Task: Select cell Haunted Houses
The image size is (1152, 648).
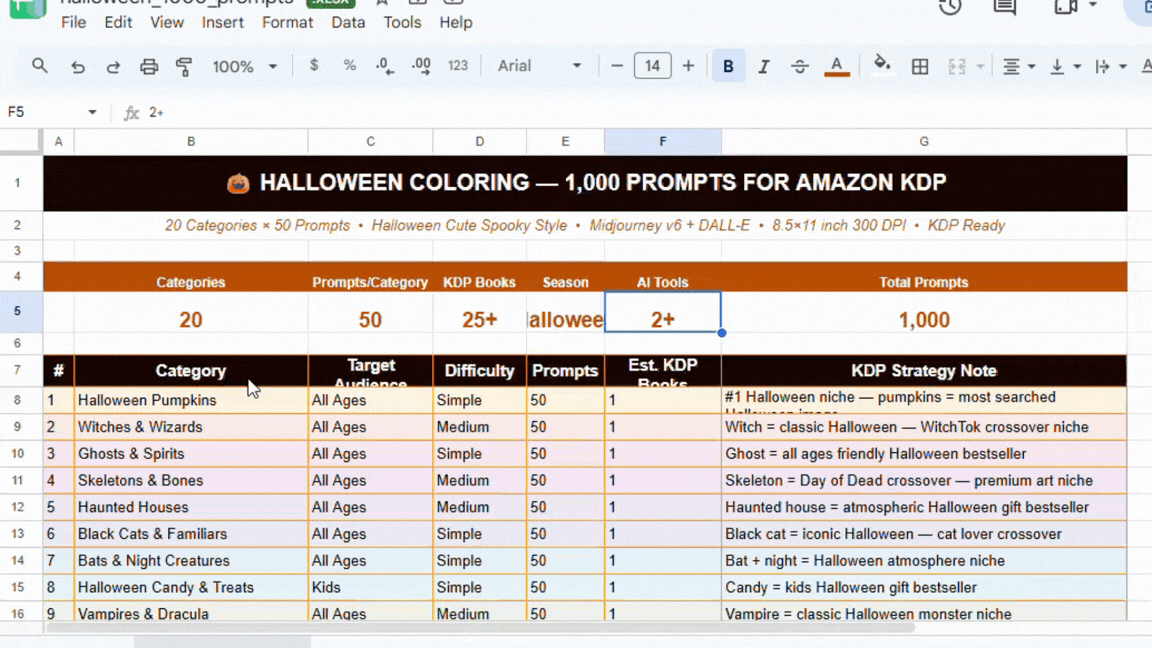Action: 190,507
